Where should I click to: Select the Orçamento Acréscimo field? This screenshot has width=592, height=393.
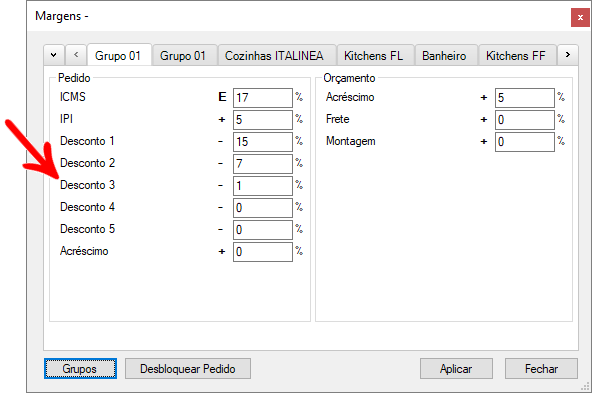[525, 98]
